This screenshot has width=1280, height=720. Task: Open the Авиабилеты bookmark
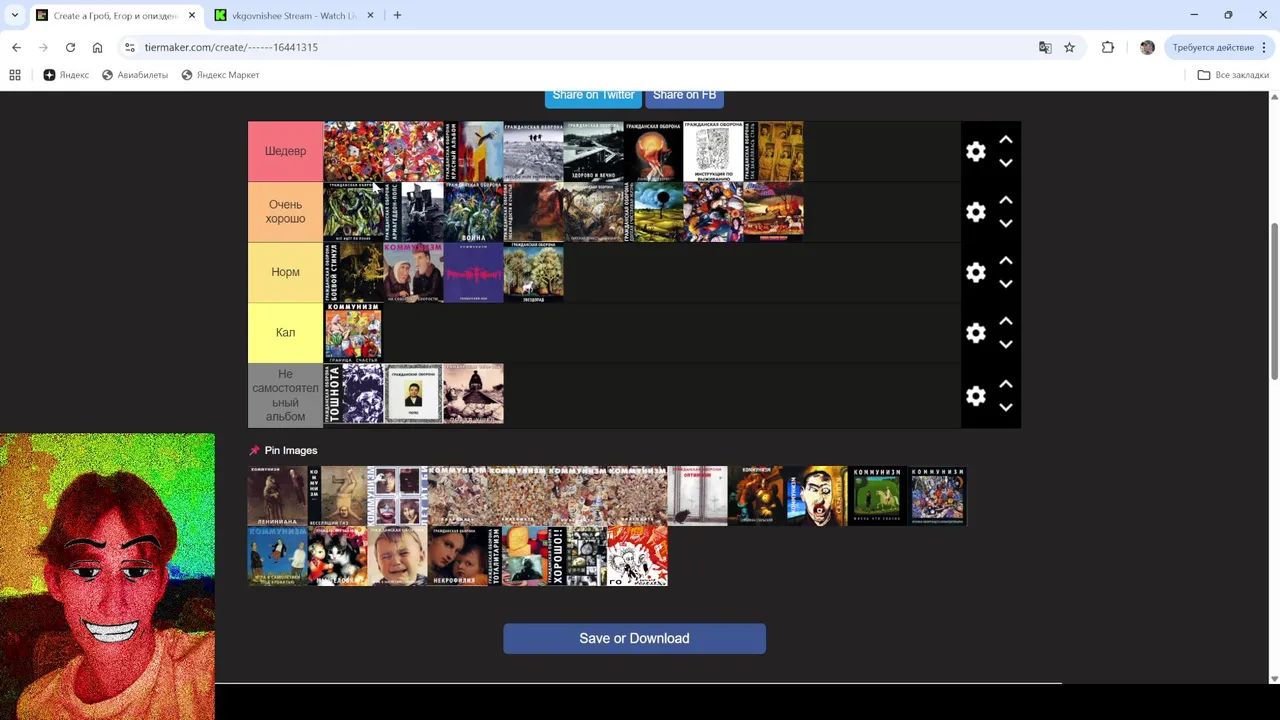[135, 75]
